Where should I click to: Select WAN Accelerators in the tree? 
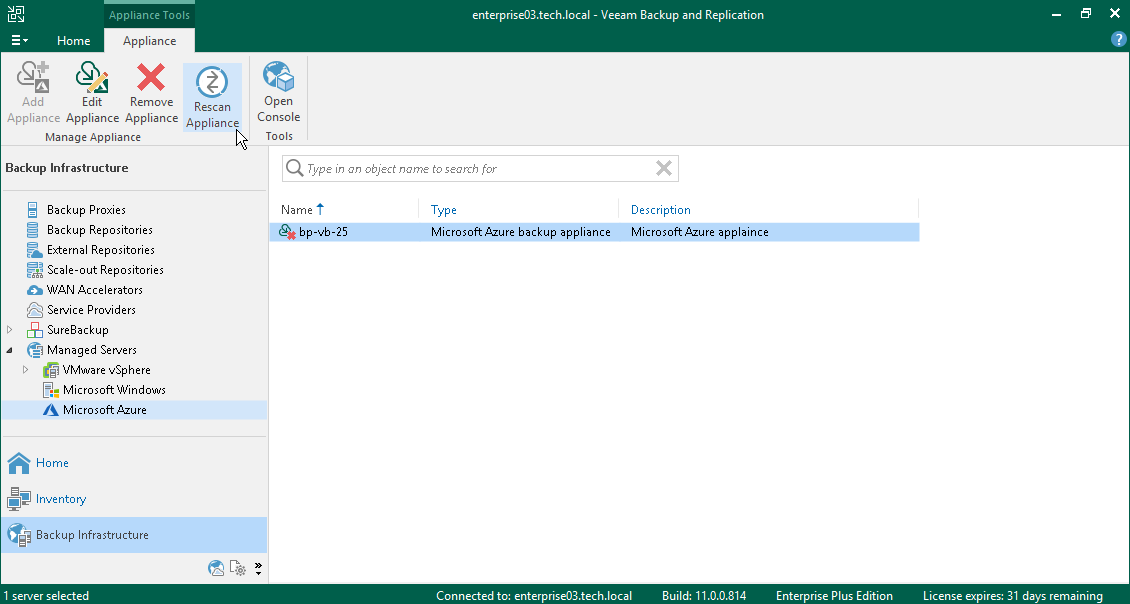(94, 290)
